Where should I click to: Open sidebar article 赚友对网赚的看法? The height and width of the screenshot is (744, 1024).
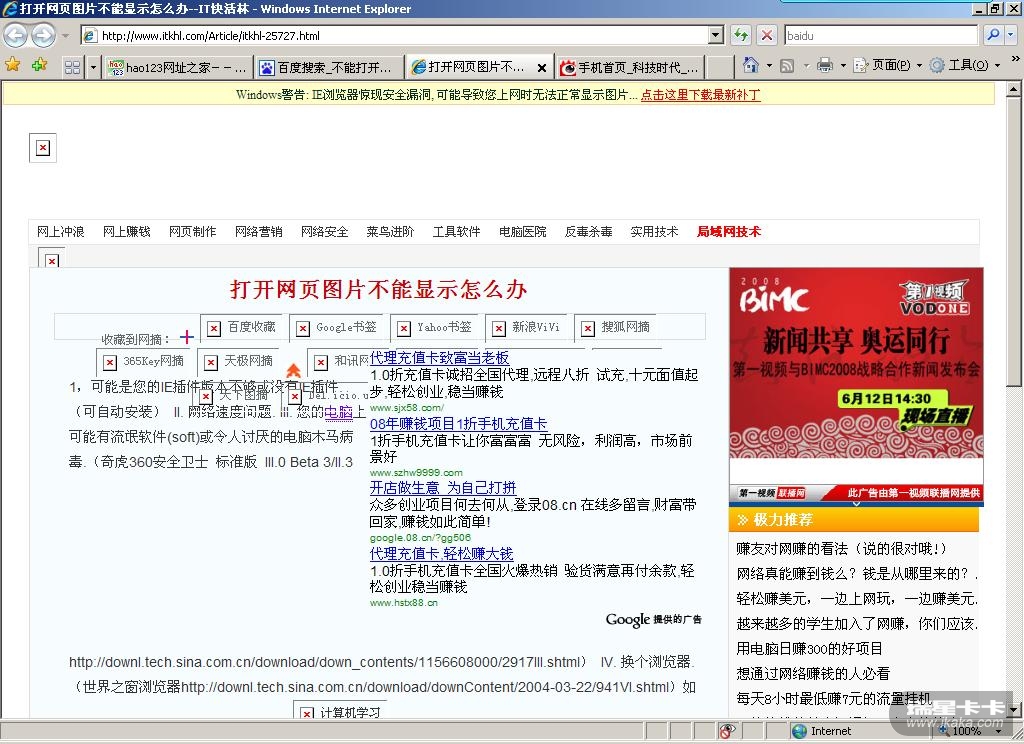pyautogui.click(x=841, y=549)
